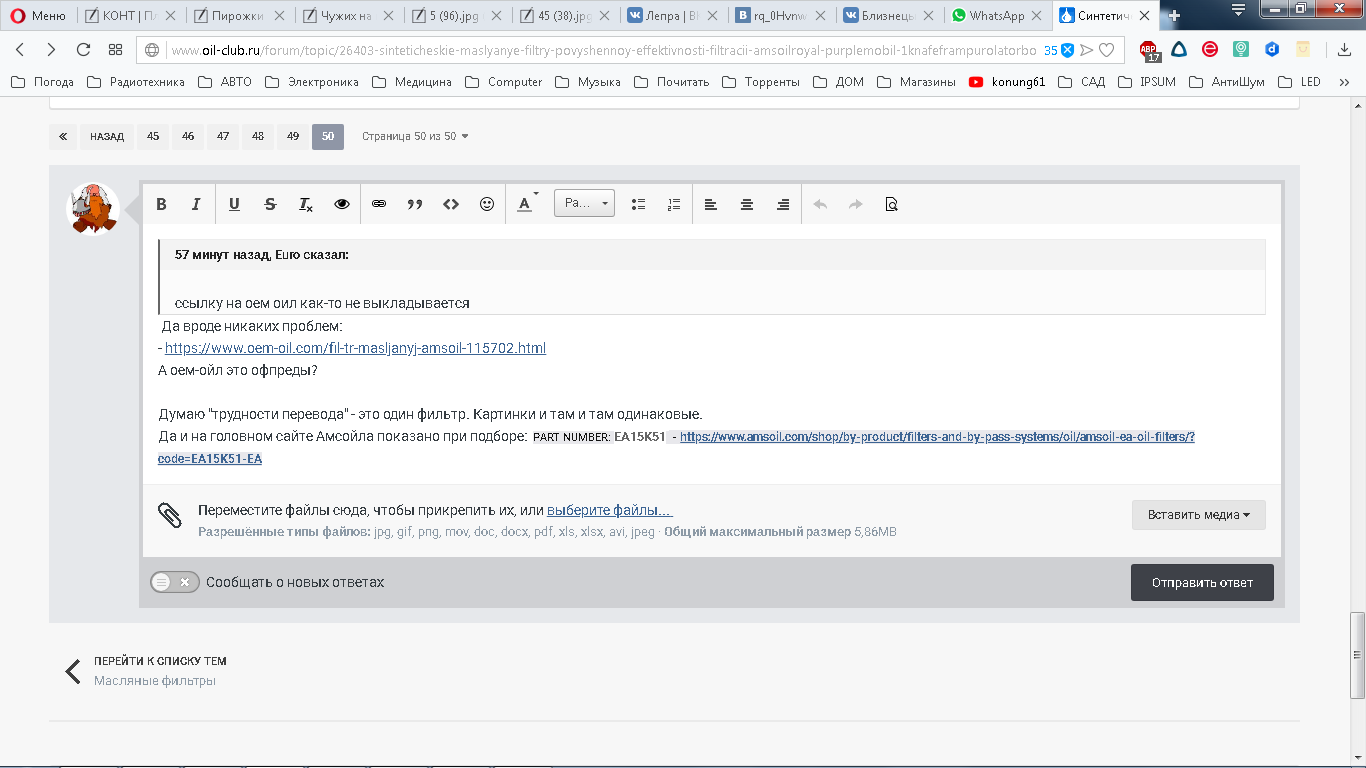Apply bold formatting in editor
Image resolution: width=1366 pixels, height=768 pixels.
pyautogui.click(x=161, y=204)
